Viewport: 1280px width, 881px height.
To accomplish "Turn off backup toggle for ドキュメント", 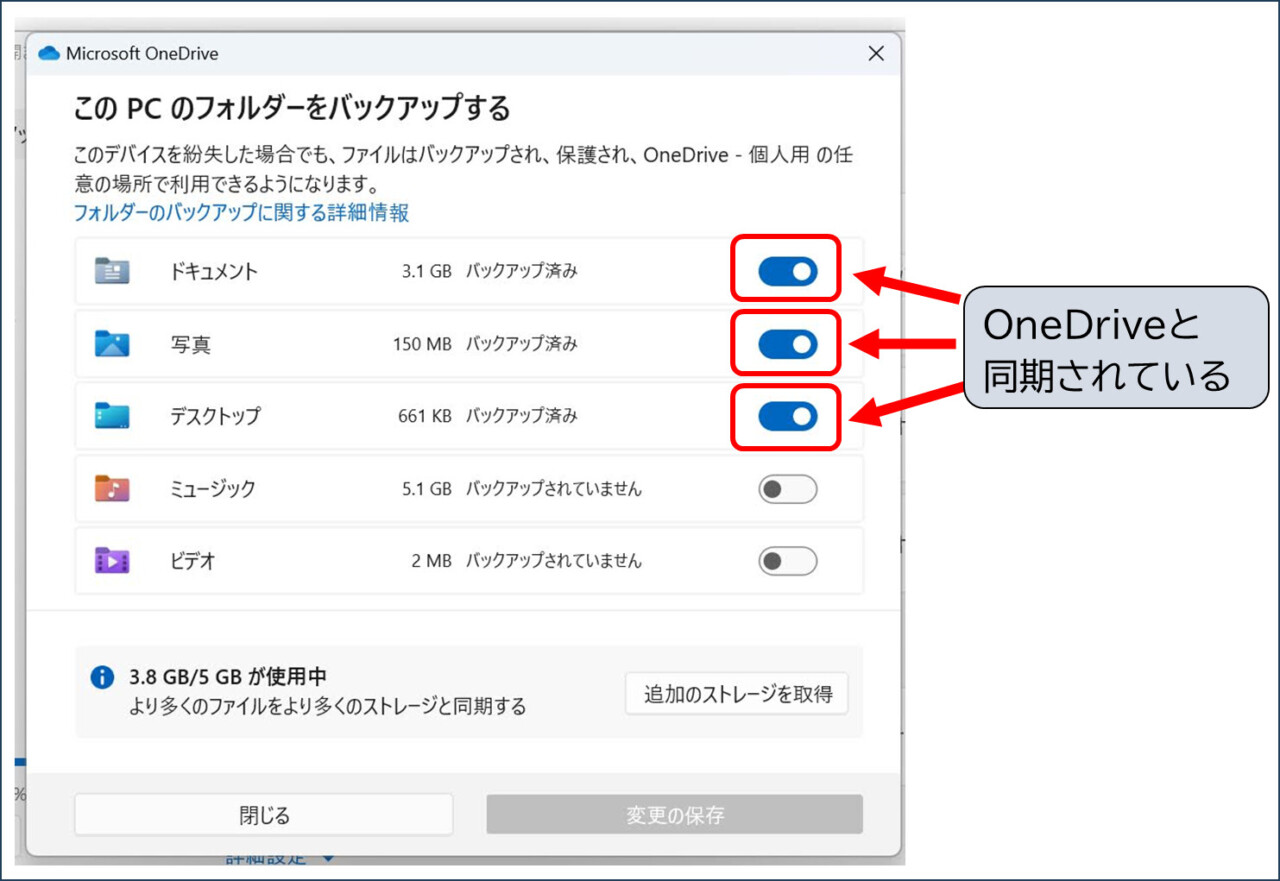I will (787, 271).
